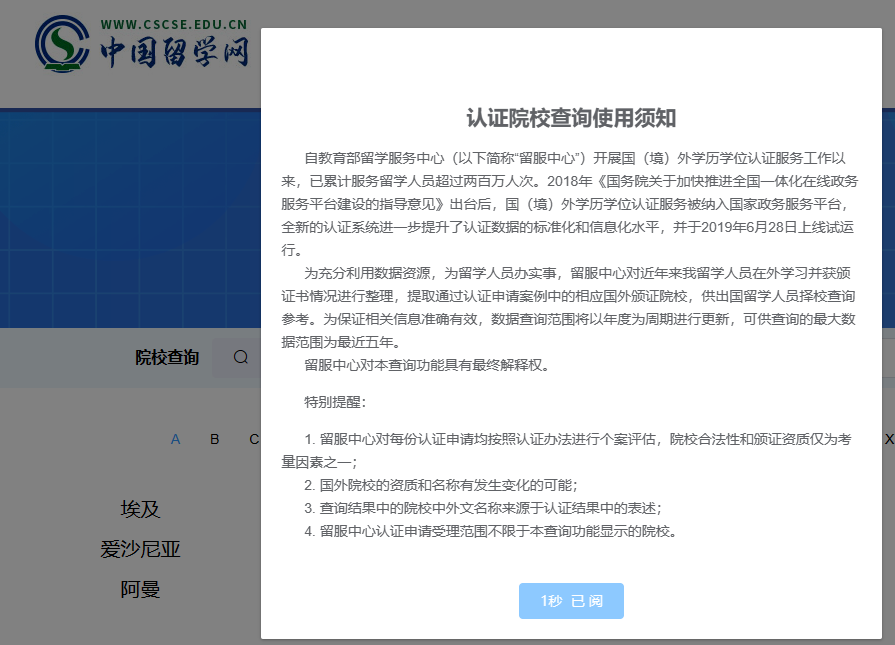Click the magnifier search icon
Viewport: 895px width, 645px height.
(241, 357)
